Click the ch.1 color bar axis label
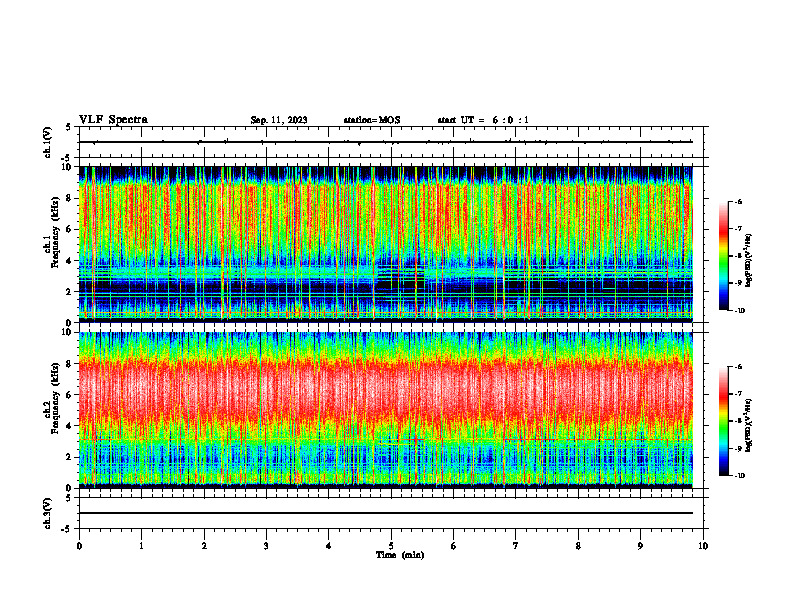 (749, 261)
